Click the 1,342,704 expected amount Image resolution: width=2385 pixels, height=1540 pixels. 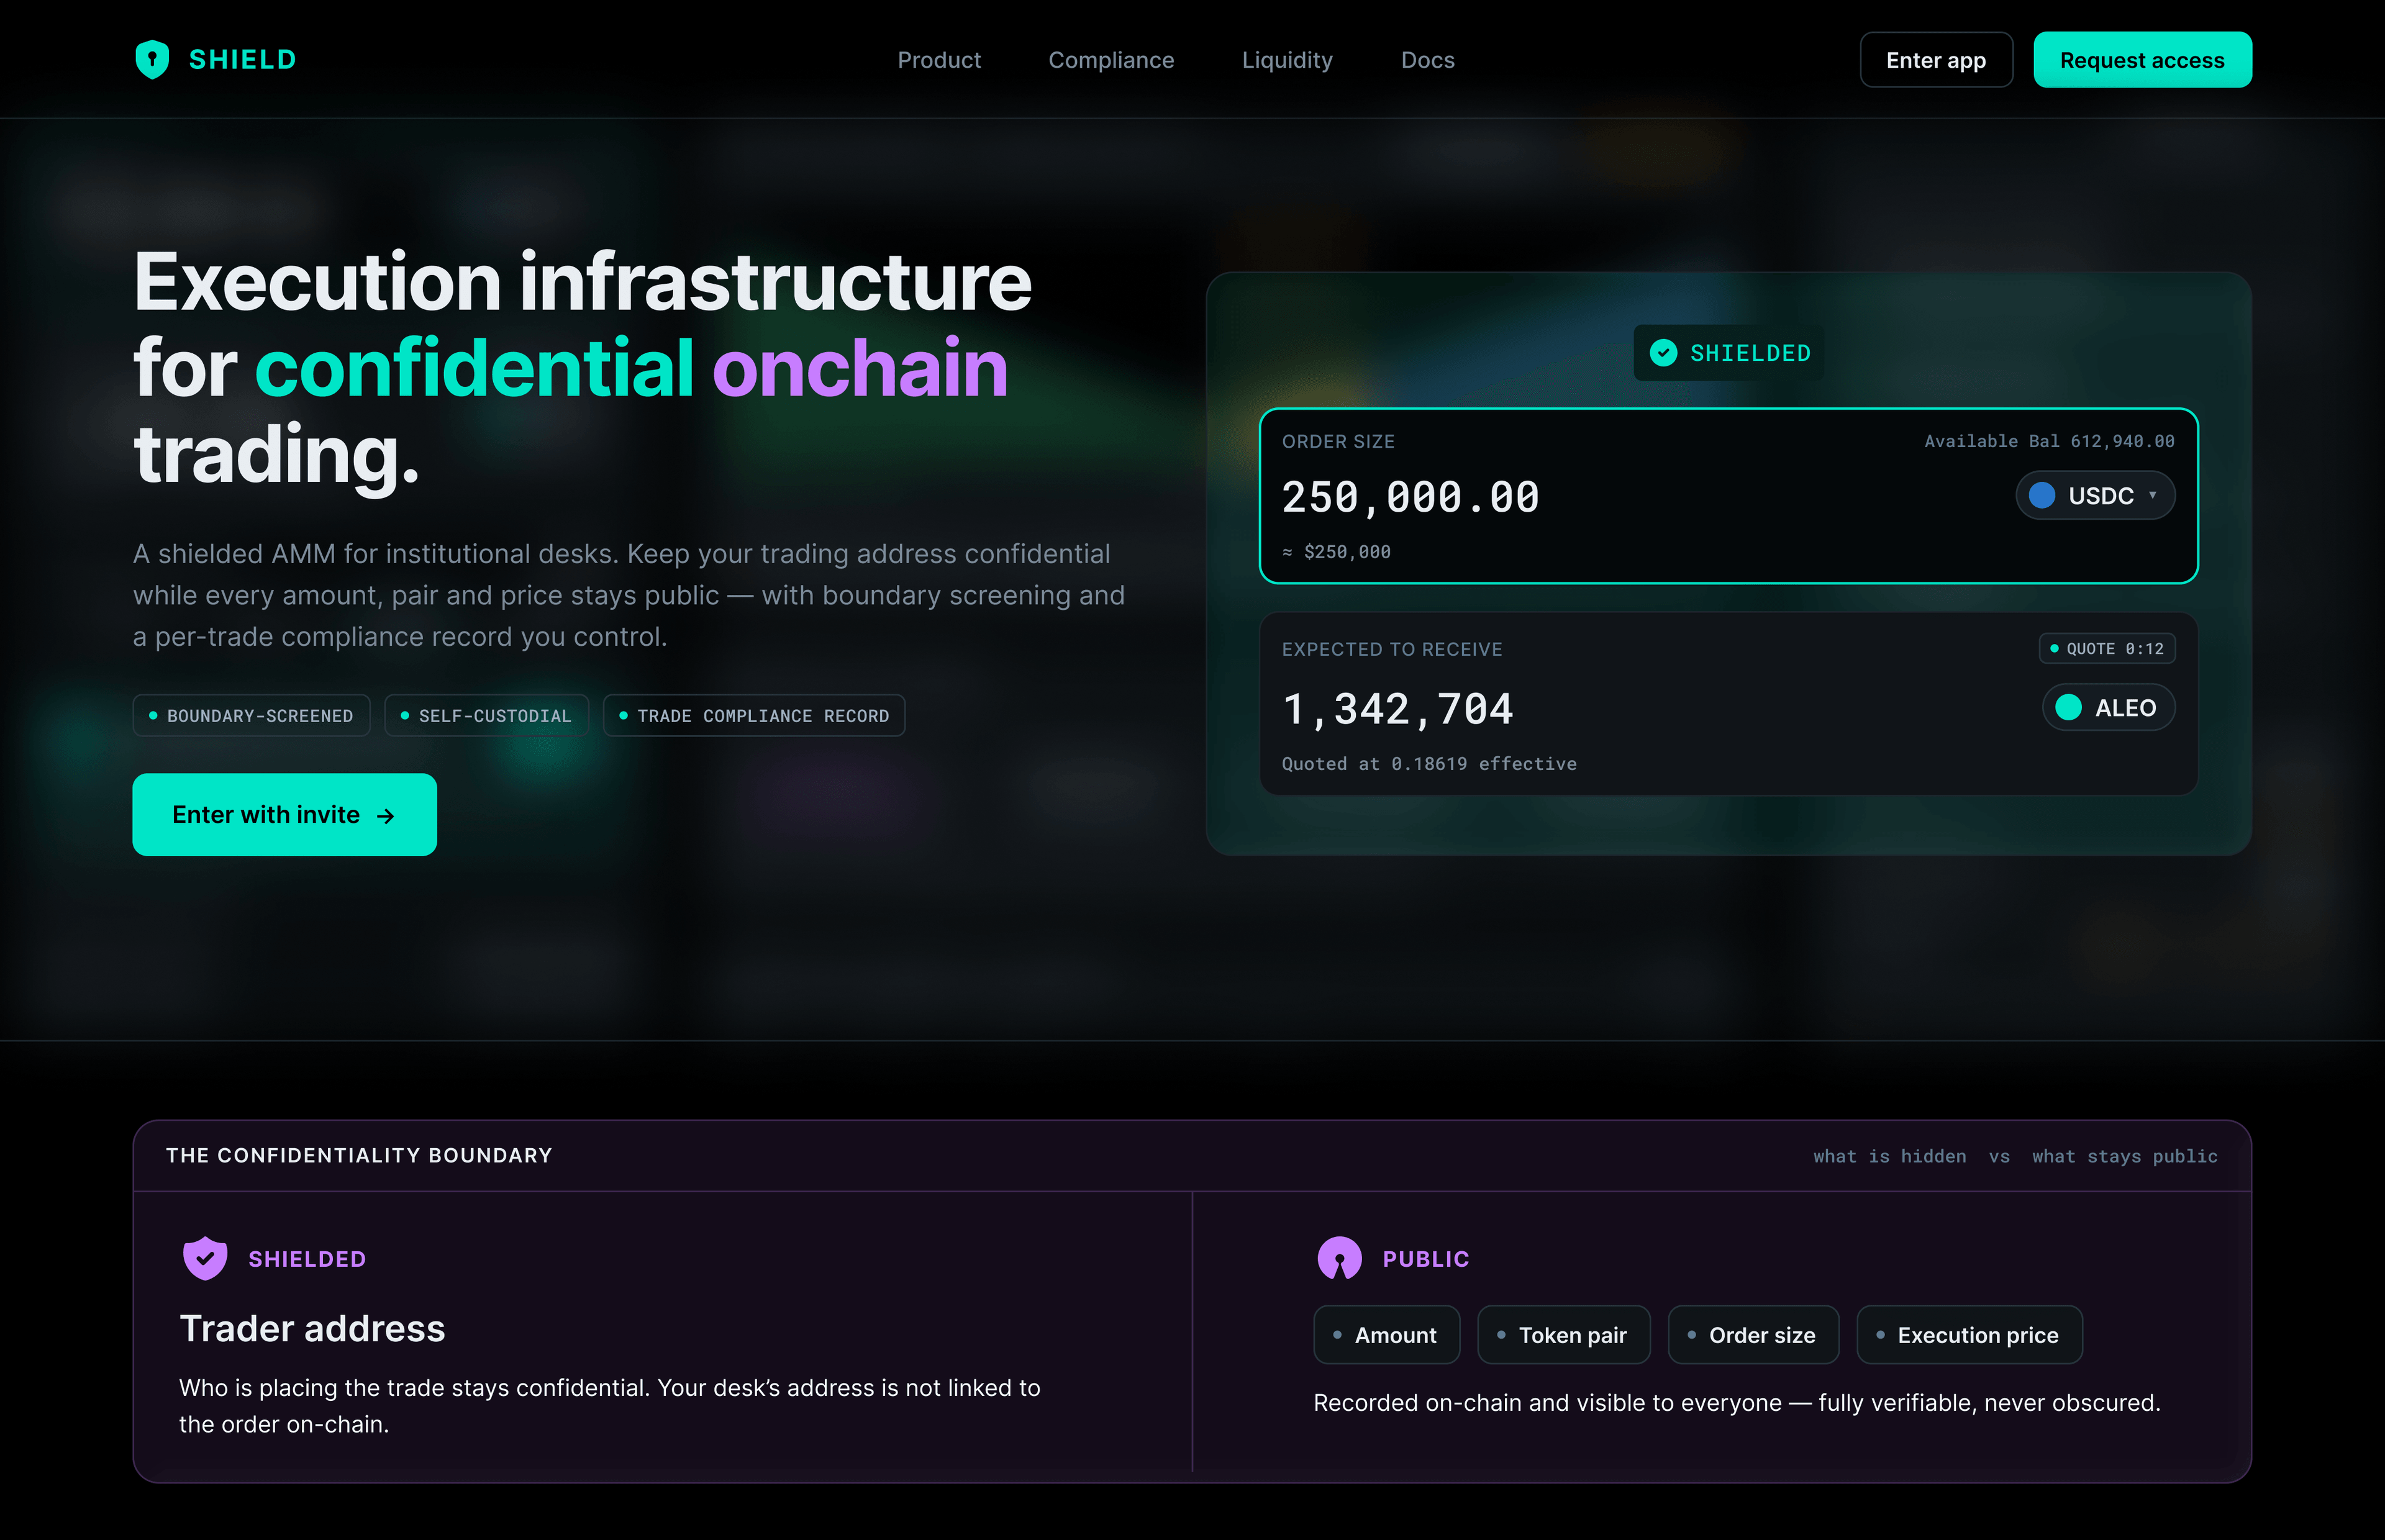tap(1398, 709)
